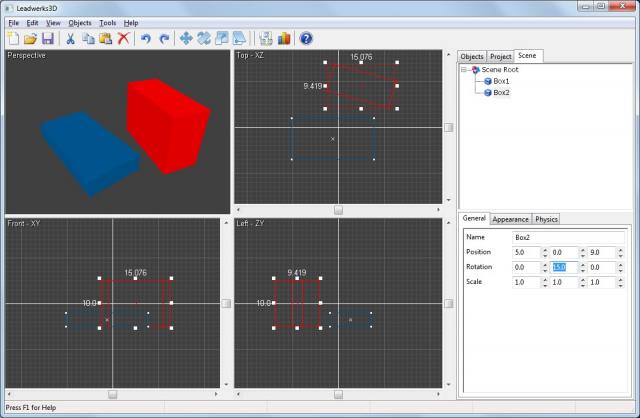The image size is (640, 418).
Task: Open a file with the folder icon
Action: pyautogui.click(x=30, y=39)
